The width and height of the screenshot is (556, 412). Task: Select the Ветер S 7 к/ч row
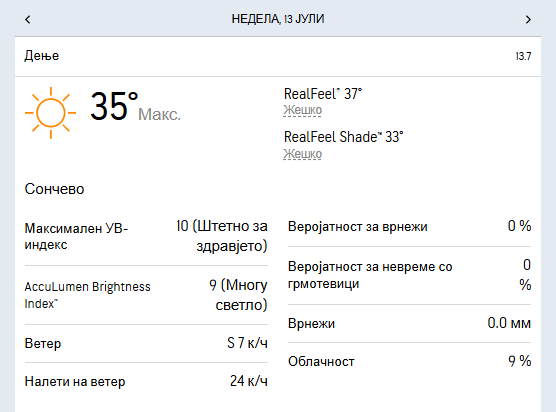coord(146,343)
